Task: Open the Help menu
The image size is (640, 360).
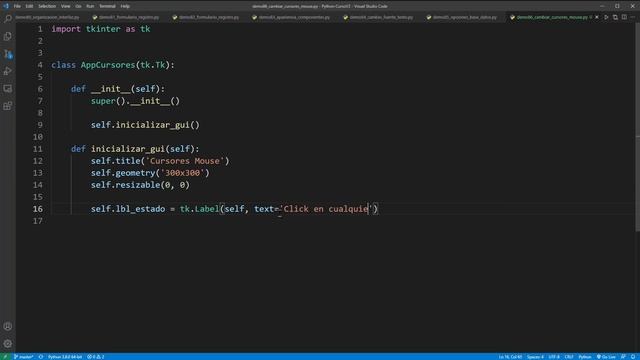Action: click(x=125, y=6)
